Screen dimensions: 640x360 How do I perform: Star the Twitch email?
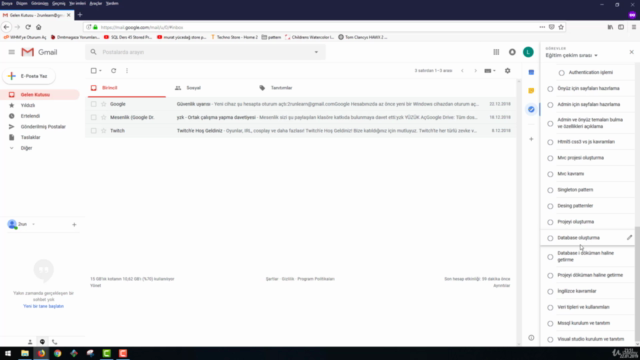104,131
